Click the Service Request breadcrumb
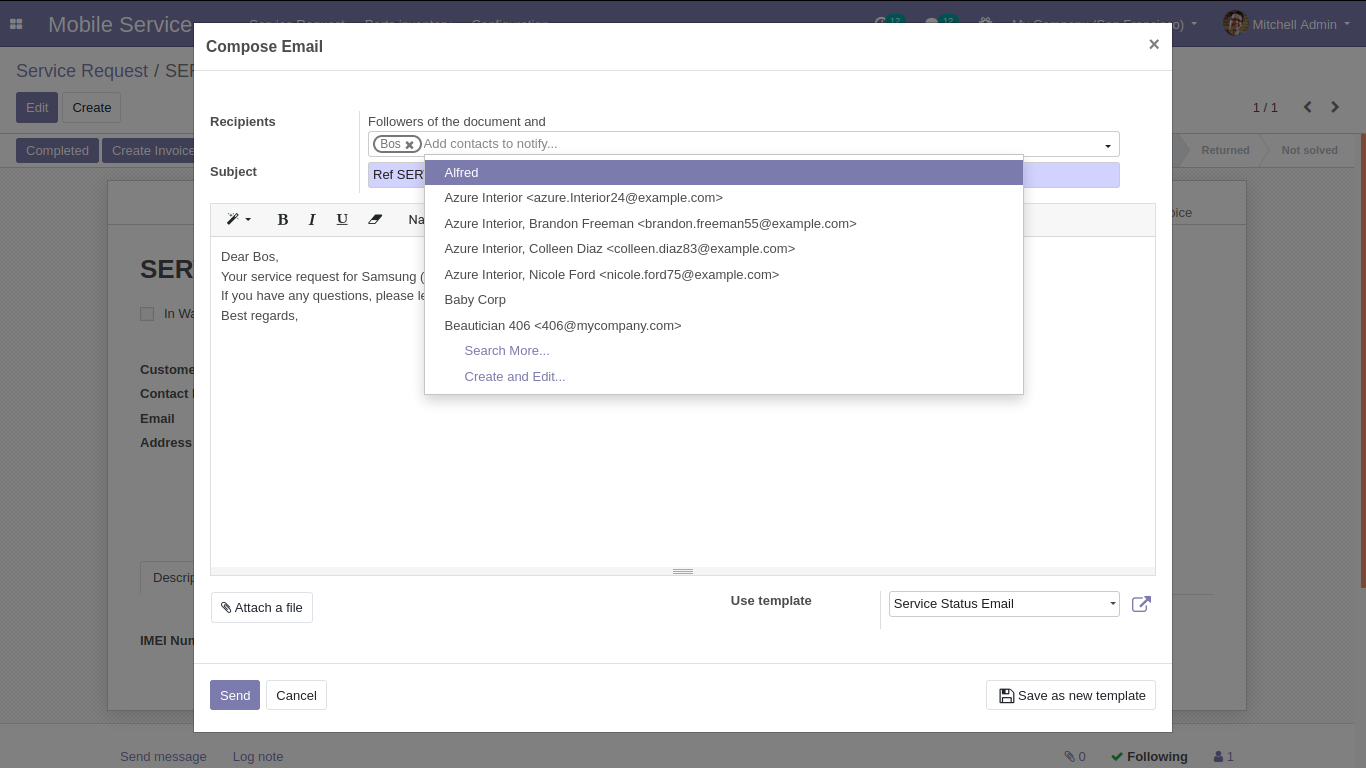 pyautogui.click(x=82, y=71)
